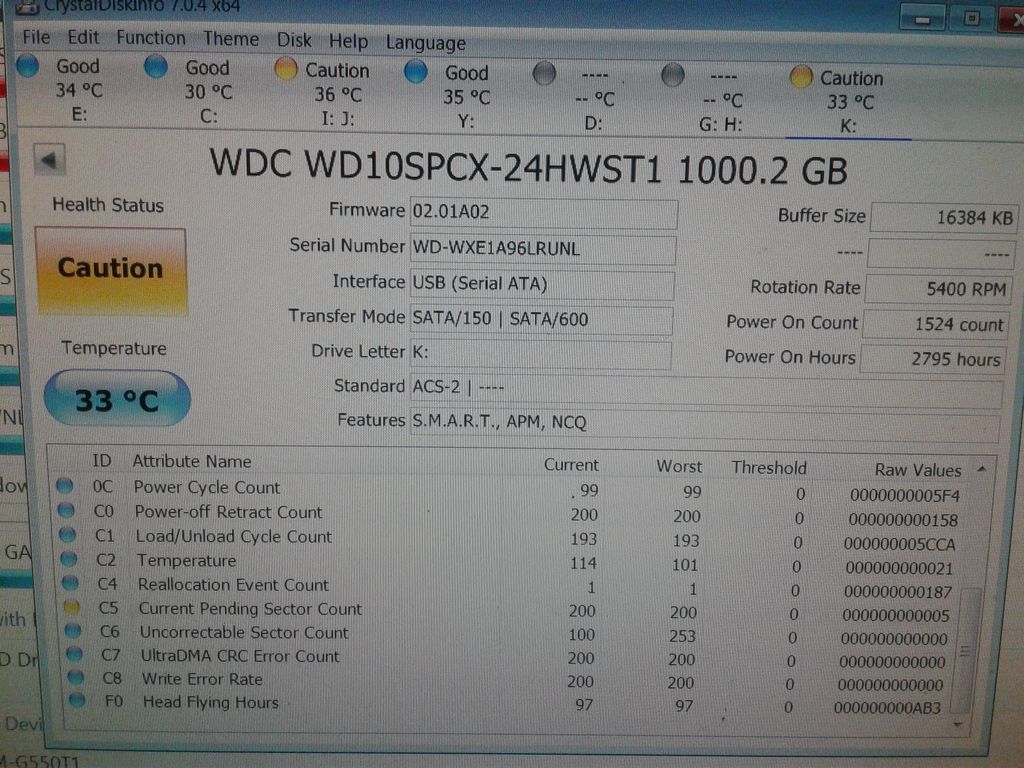Viewport: 1024px width, 768px height.
Task: Select the Y: drive status icon
Action: tap(415, 71)
